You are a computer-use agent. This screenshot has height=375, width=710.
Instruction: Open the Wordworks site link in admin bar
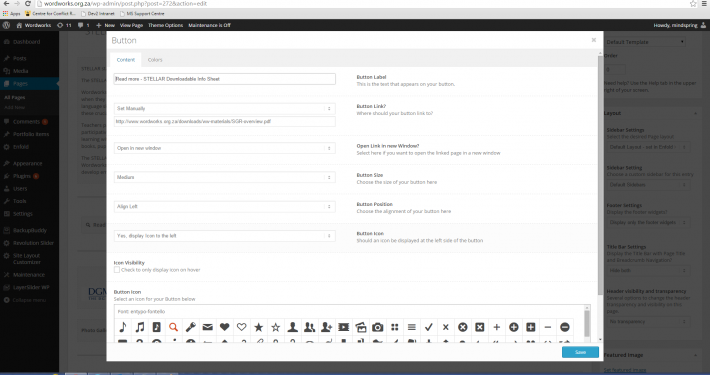[x=34, y=25]
